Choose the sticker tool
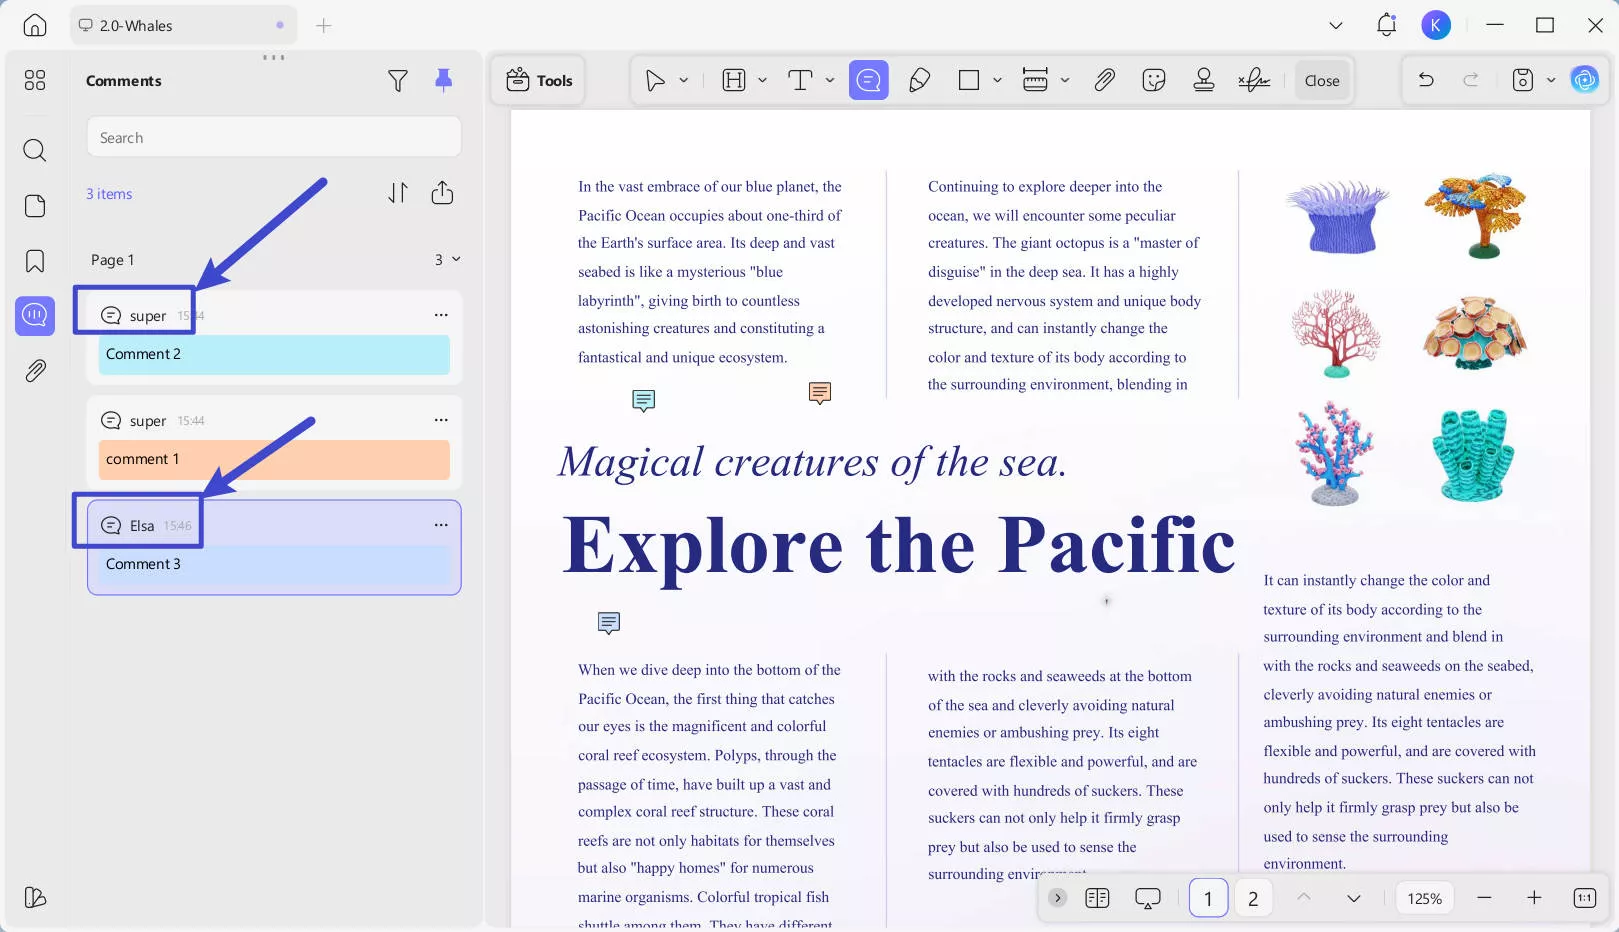The height and width of the screenshot is (932, 1619). click(x=1154, y=81)
